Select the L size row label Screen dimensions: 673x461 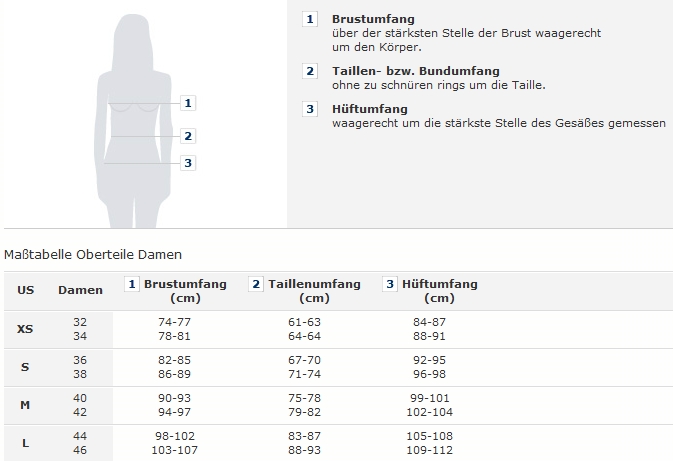pos(25,443)
